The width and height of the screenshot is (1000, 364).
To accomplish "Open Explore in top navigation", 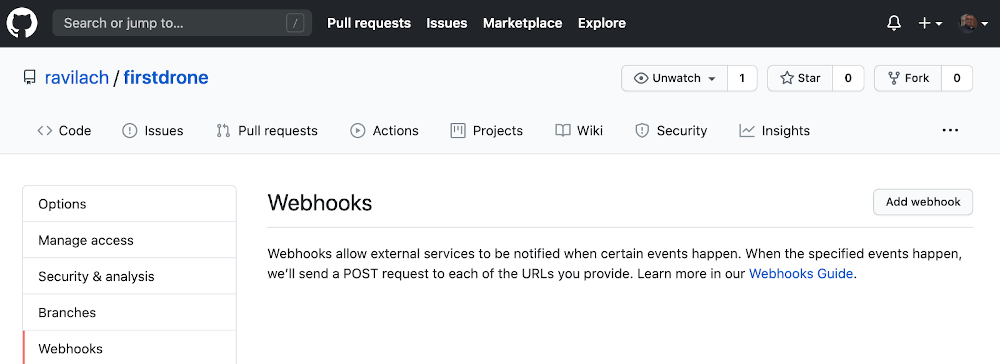I will (x=601, y=23).
